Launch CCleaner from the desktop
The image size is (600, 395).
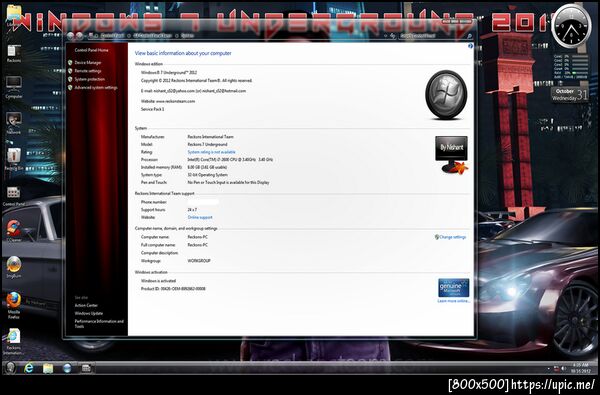(14, 230)
